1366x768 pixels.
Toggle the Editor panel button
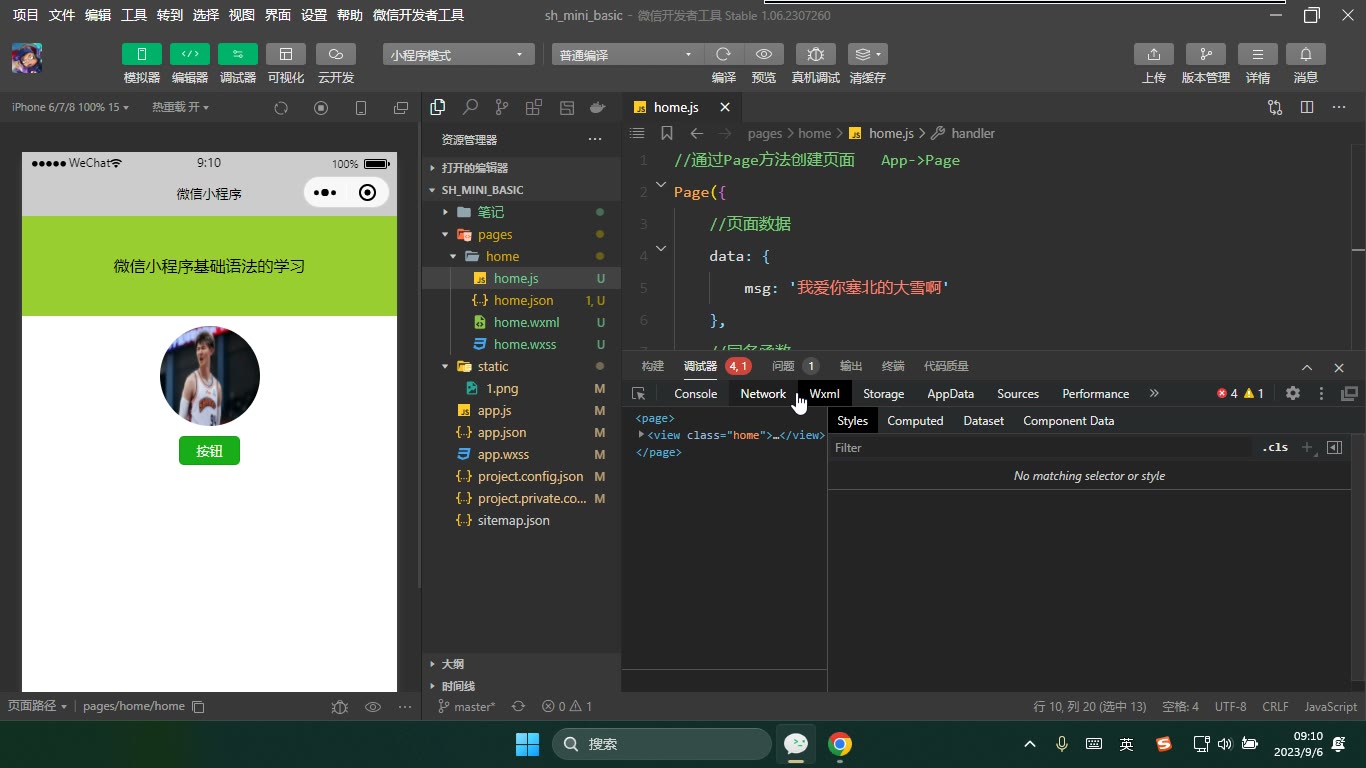190,54
